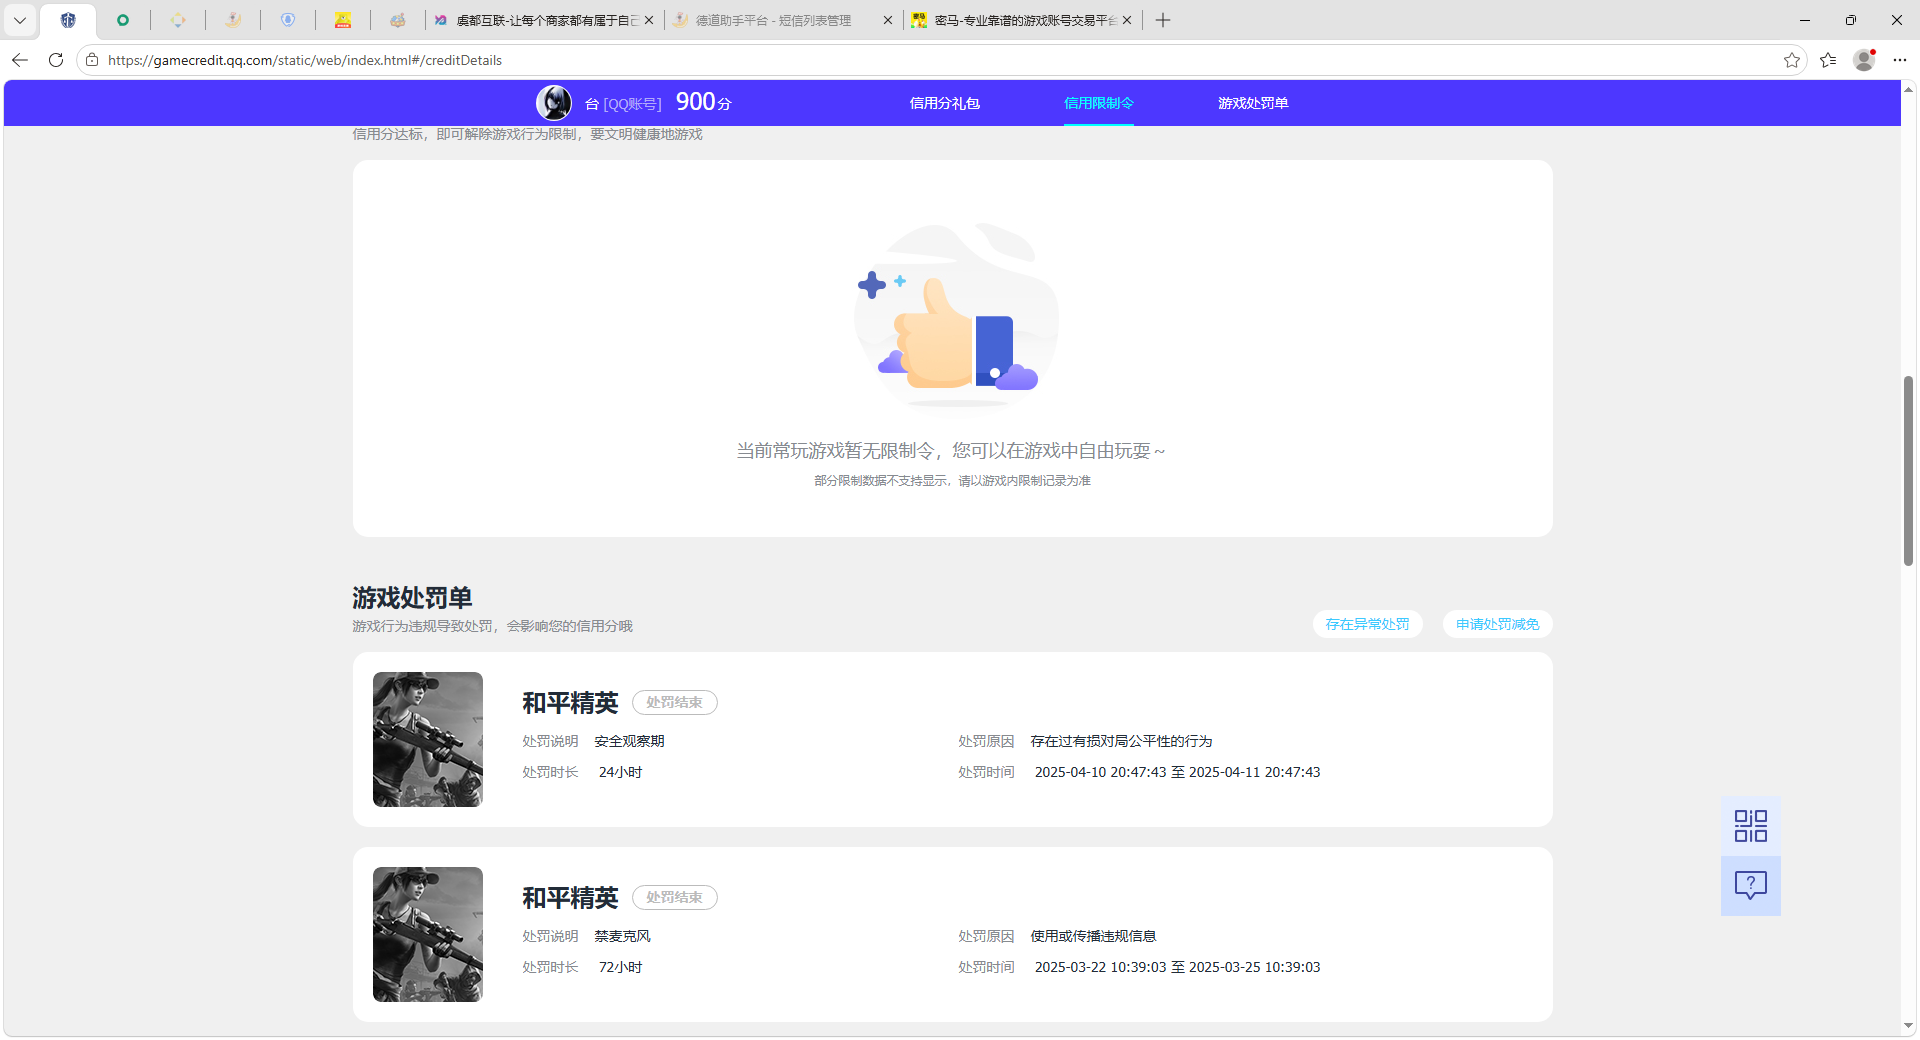Click the 存在异常处罚 button
Viewport: 1920px width, 1040px height.
[1367, 624]
